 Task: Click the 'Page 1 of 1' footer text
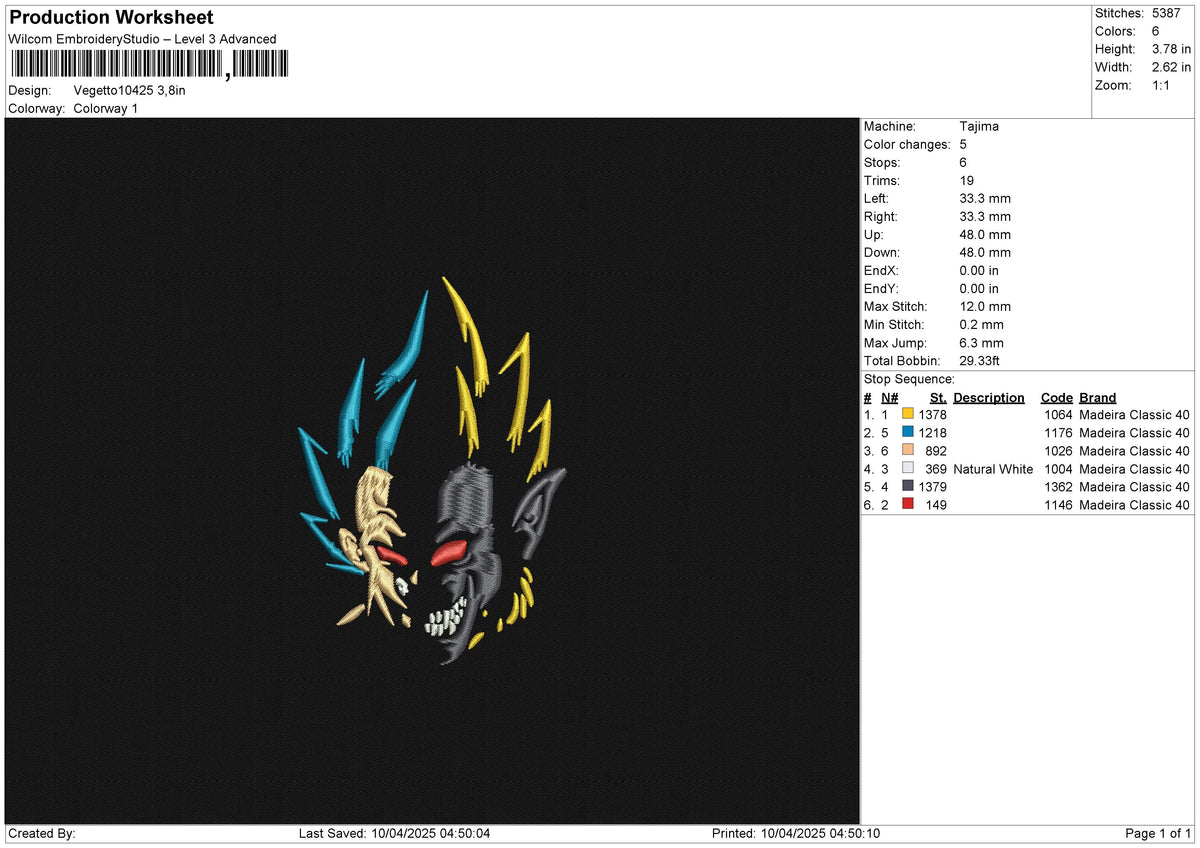point(1158,834)
